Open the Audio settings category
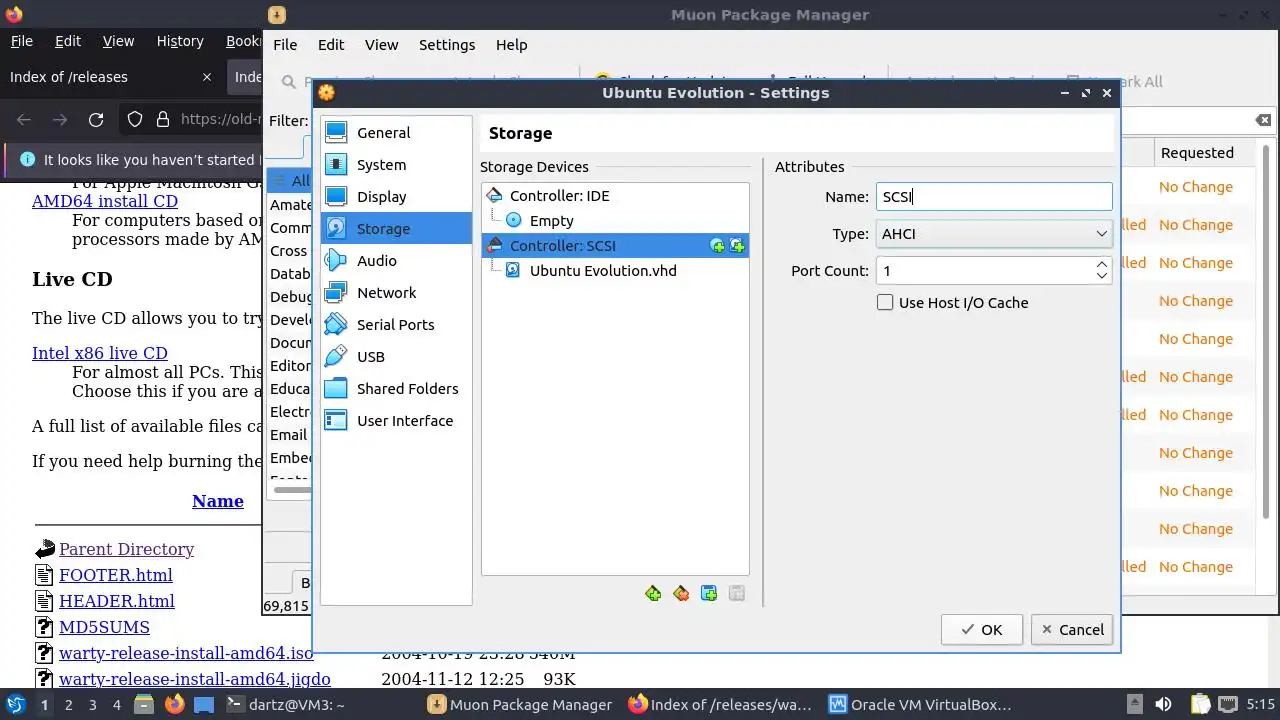This screenshot has height=720, width=1280. 396,261
